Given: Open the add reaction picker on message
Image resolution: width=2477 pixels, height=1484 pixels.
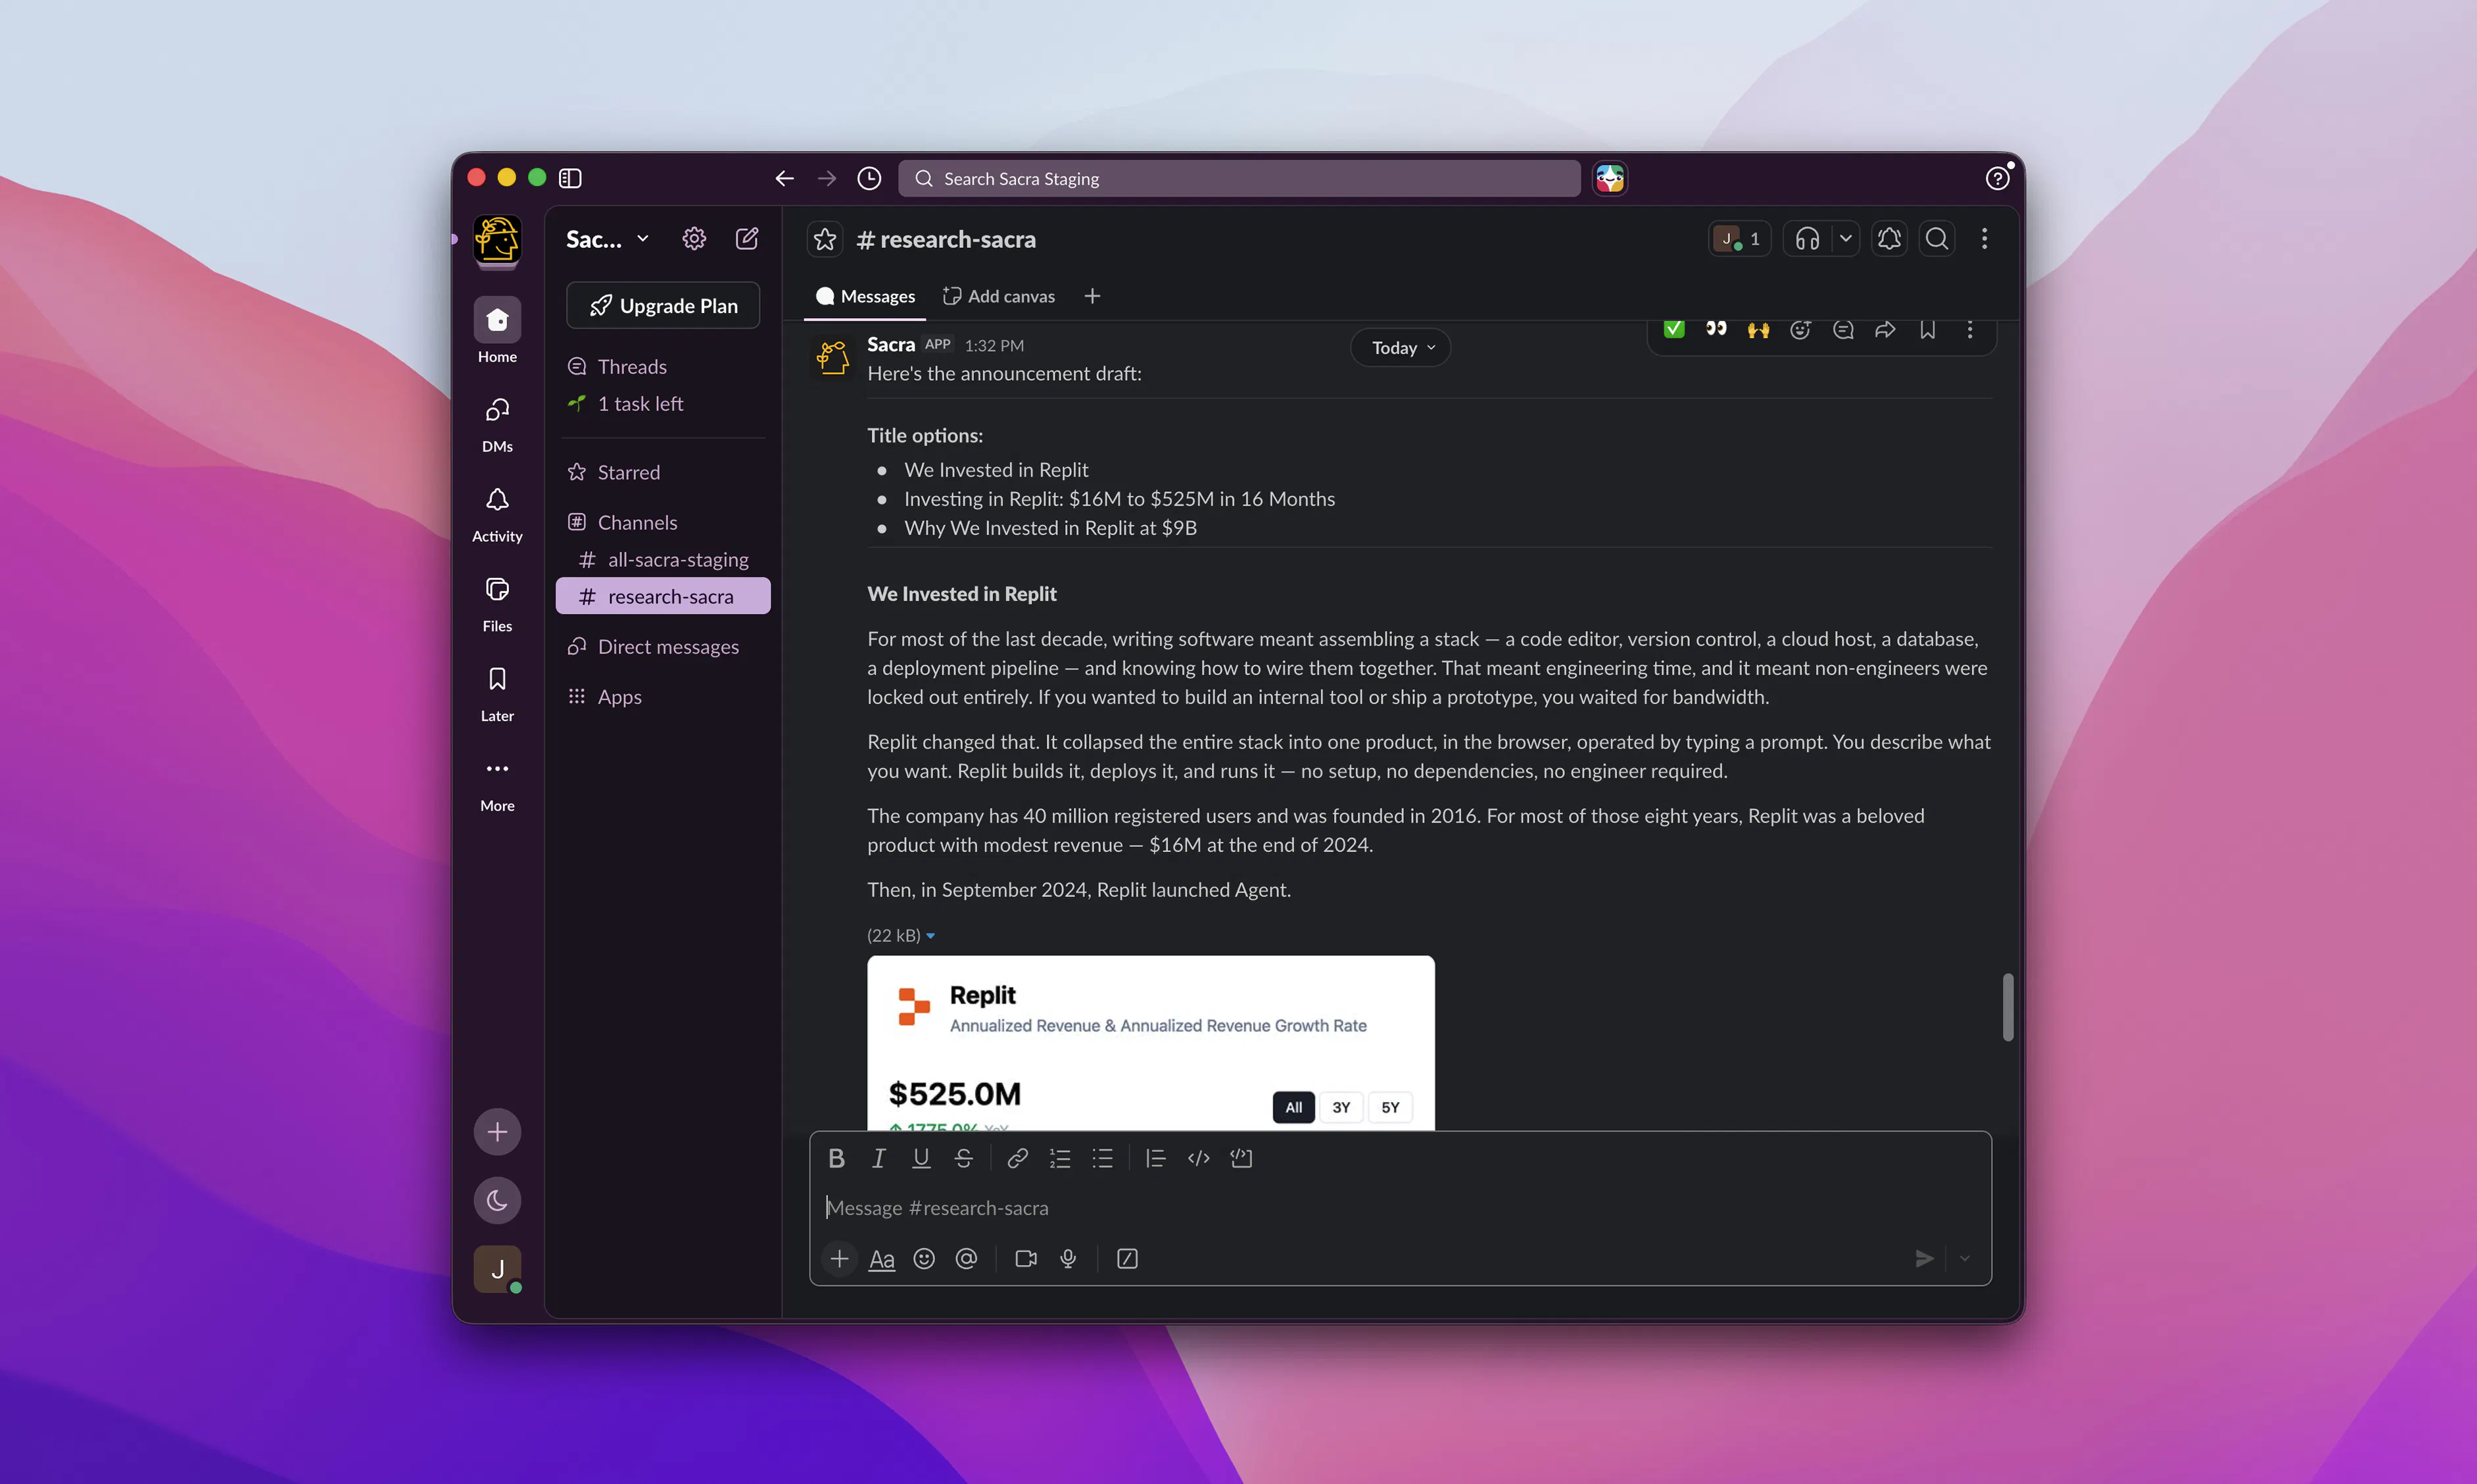Looking at the screenshot, I should click(1800, 329).
